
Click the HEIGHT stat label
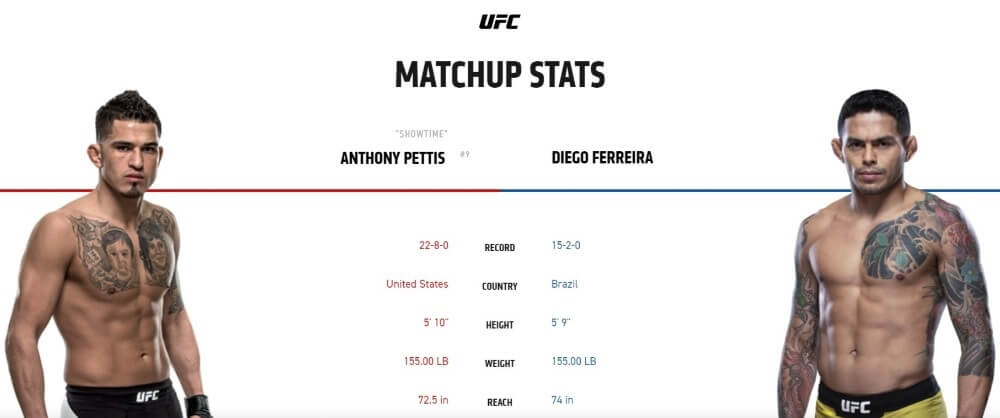(x=499, y=325)
